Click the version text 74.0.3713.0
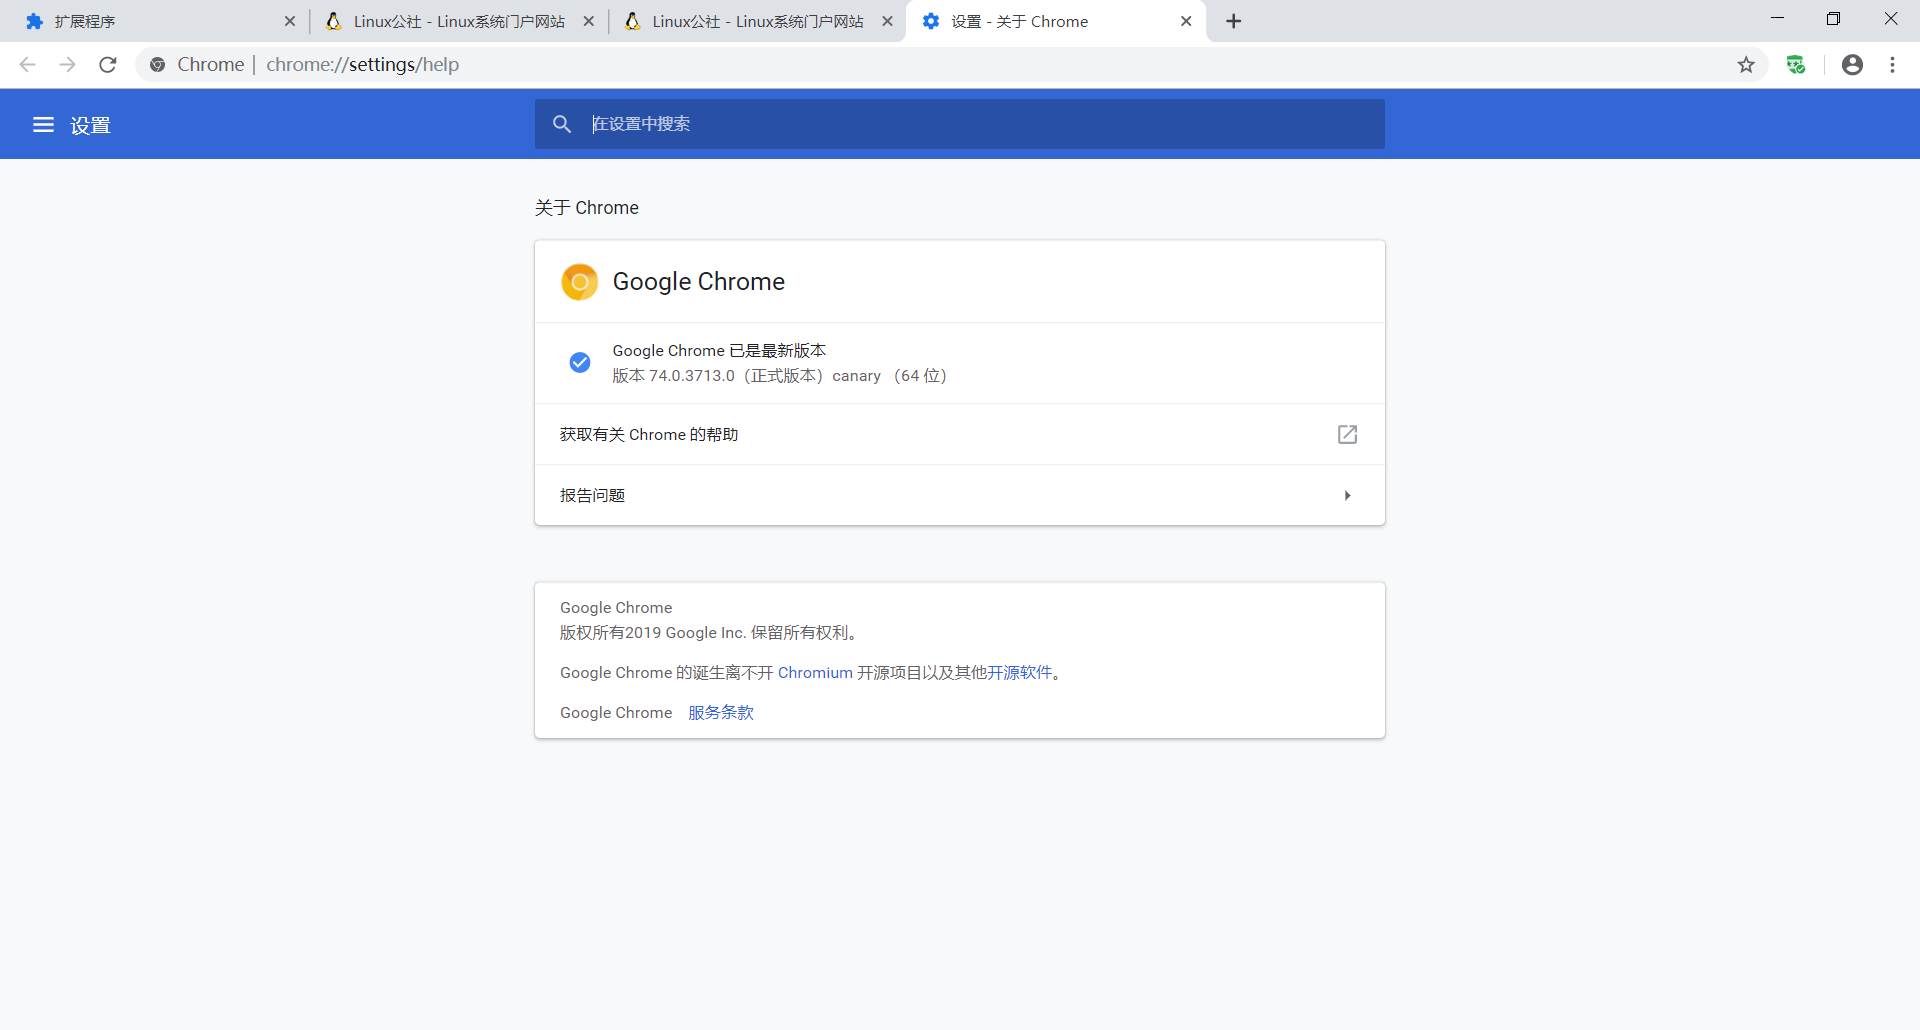The width and height of the screenshot is (1920, 1030). pos(692,376)
